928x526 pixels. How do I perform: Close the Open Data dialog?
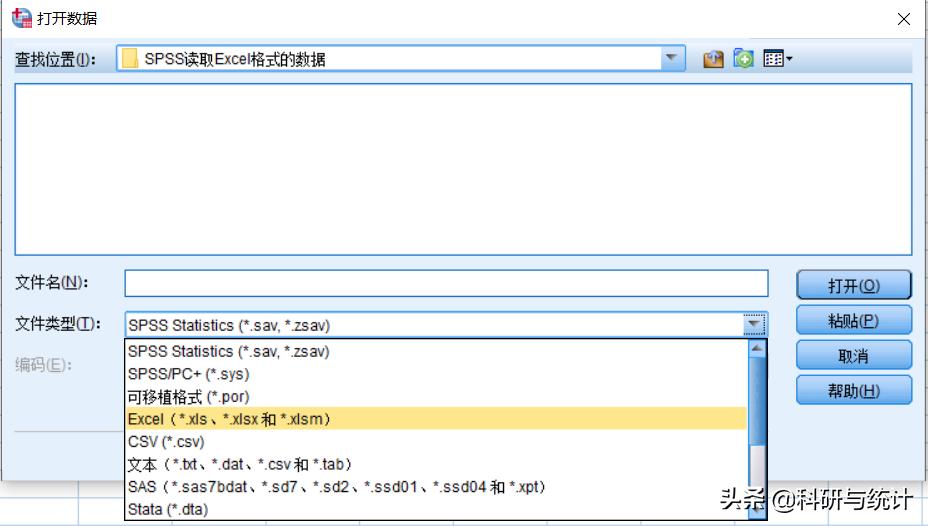coord(903,19)
